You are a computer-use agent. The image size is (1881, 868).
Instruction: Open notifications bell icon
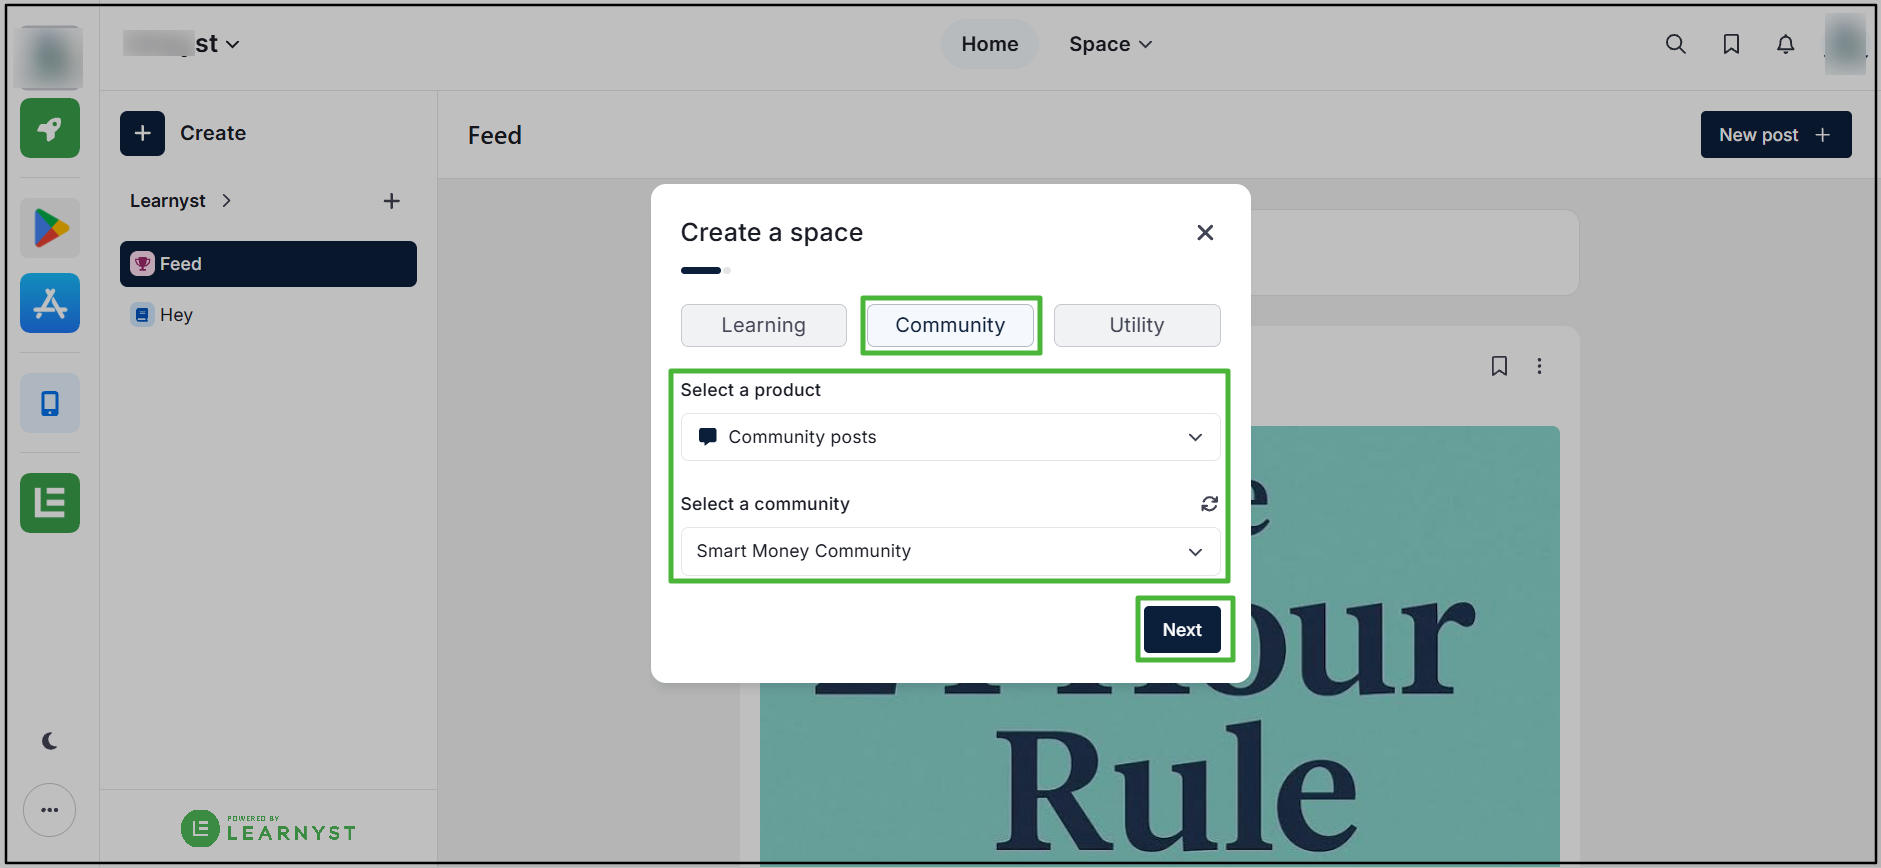click(x=1785, y=44)
